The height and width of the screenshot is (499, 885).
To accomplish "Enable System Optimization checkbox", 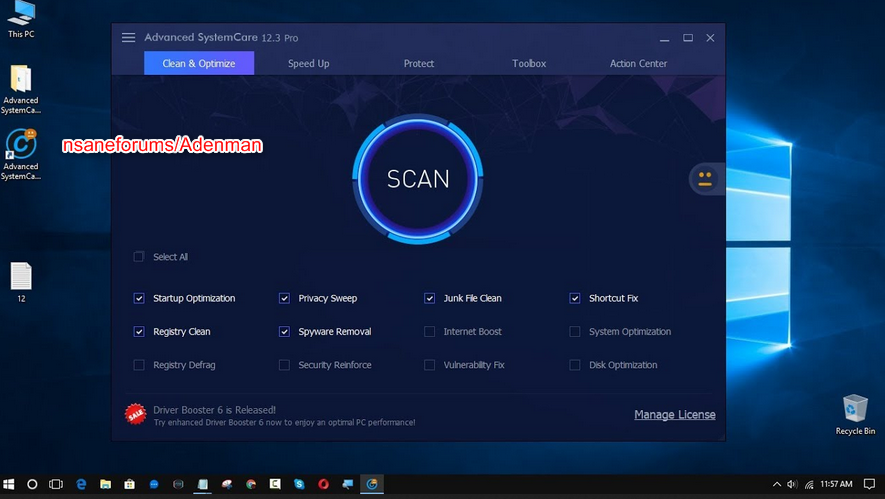I will (x=575, y=331).
